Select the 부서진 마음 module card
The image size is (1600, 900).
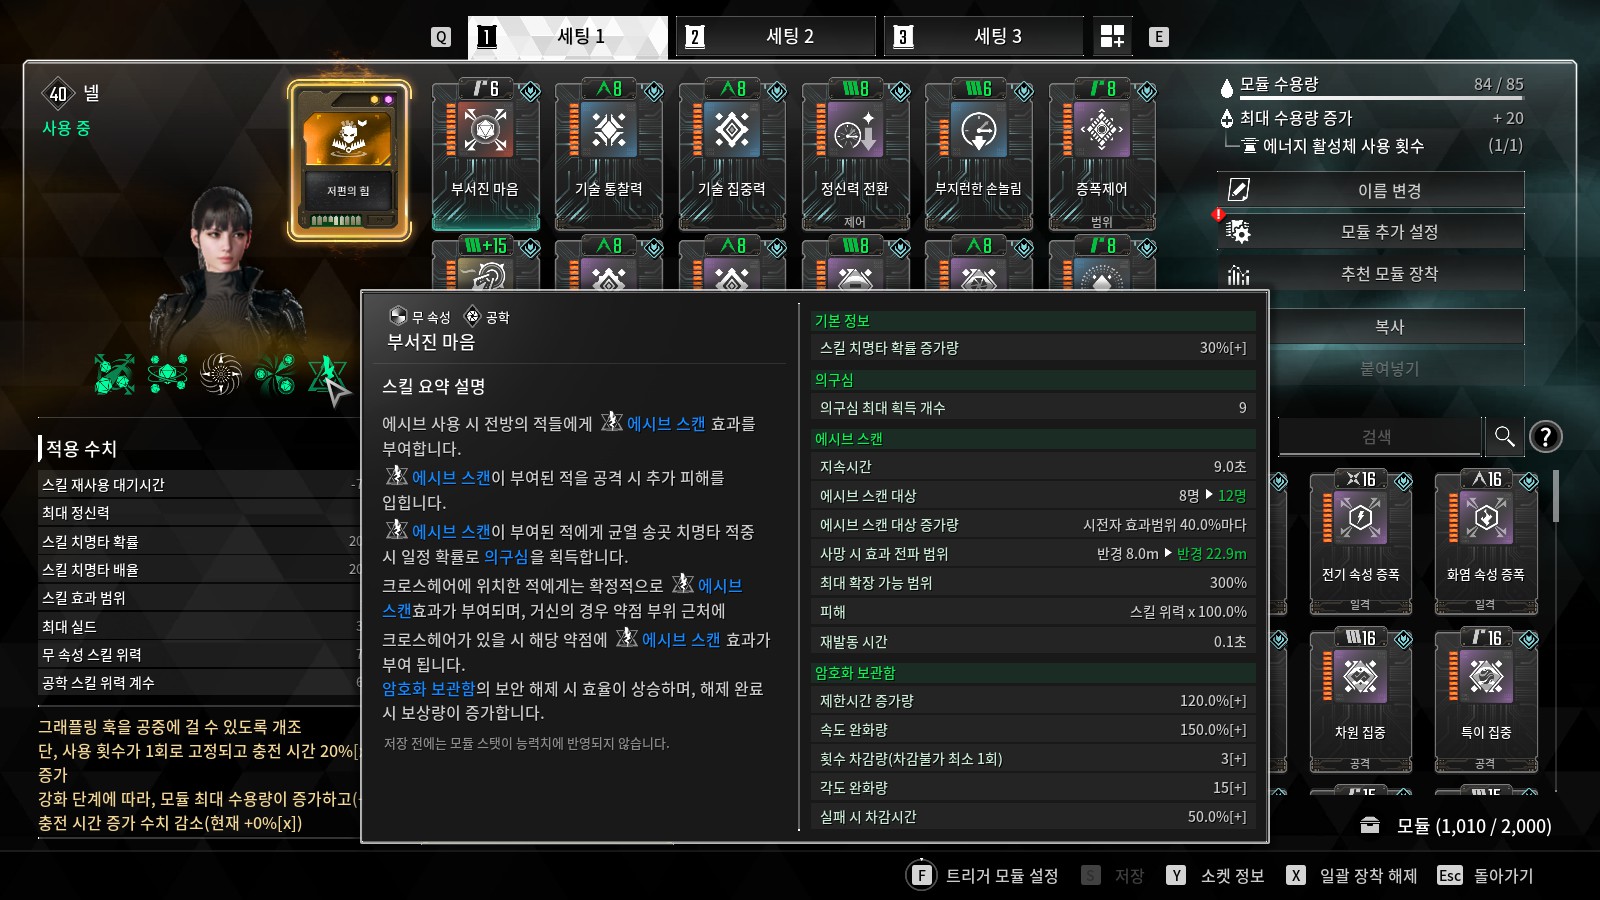pyautogui.click(x=485, y=155)
